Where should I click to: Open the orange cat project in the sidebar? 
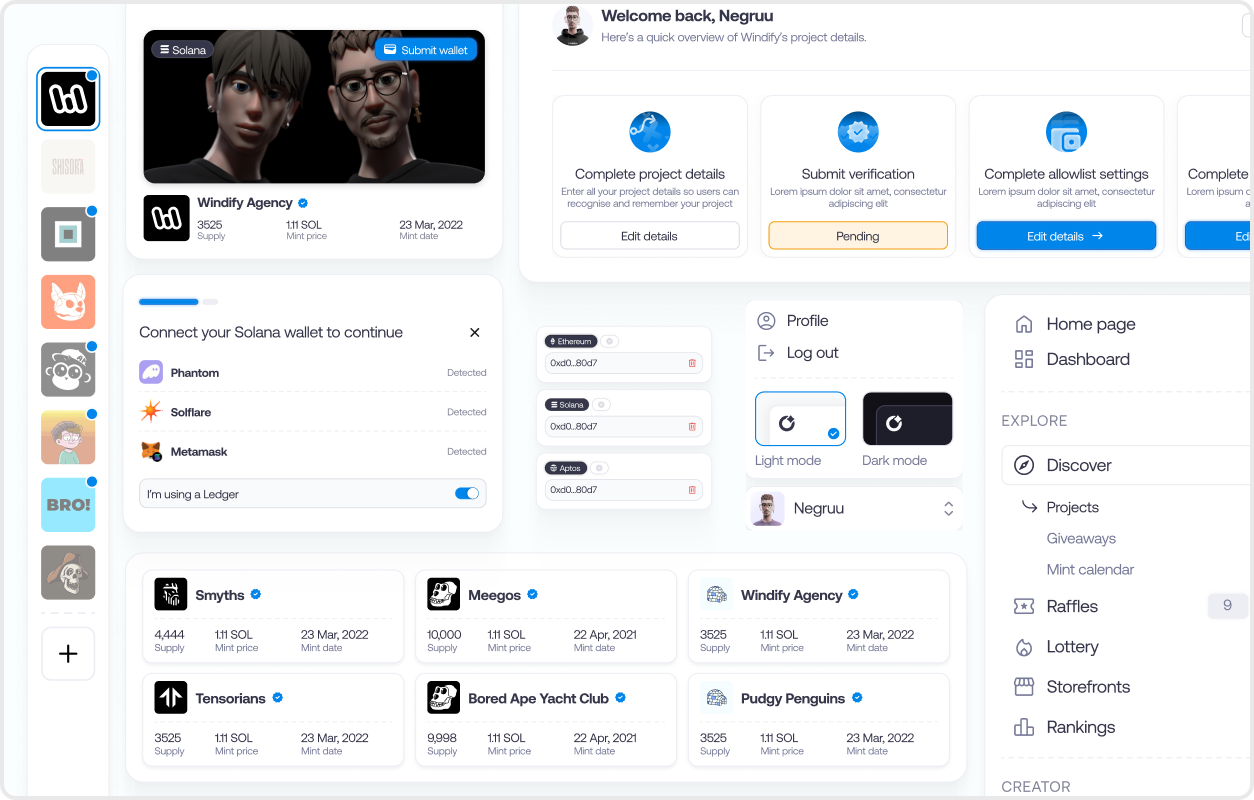click(x=68, y=302)
